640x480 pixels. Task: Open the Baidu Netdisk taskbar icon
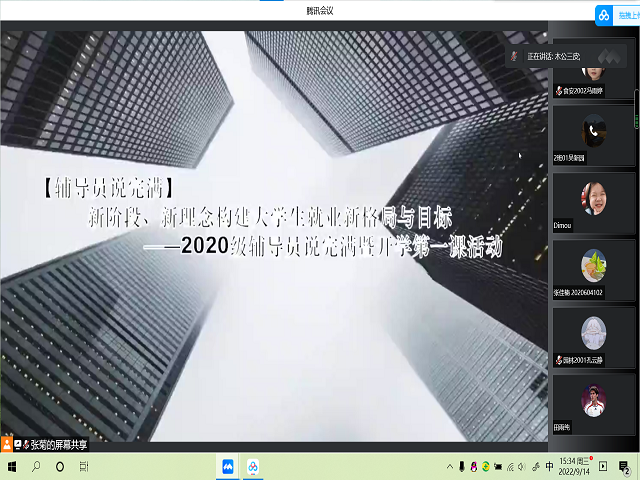pyautogui.click(x=254, y=467)
